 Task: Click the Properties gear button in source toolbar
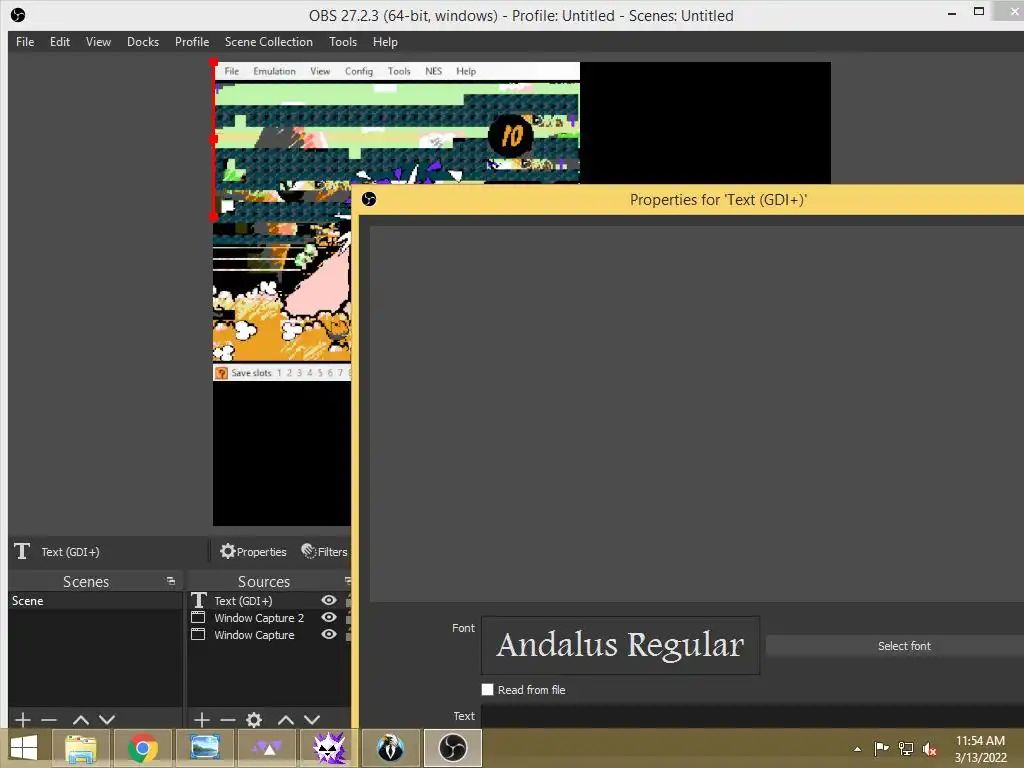coord(253,552)
